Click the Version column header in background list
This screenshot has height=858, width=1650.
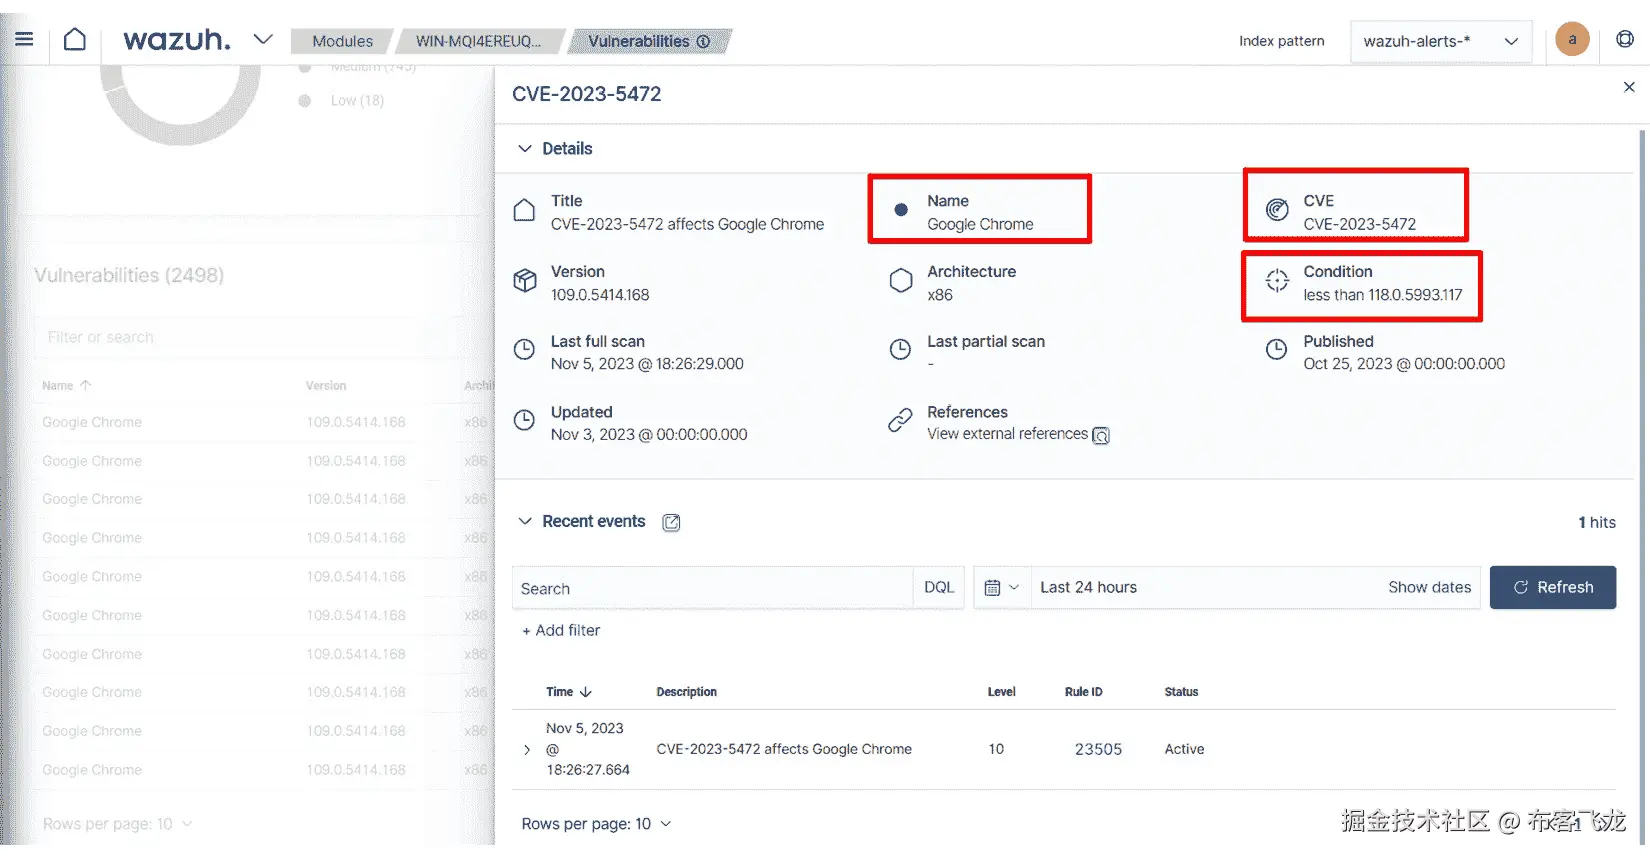(326, 386)
